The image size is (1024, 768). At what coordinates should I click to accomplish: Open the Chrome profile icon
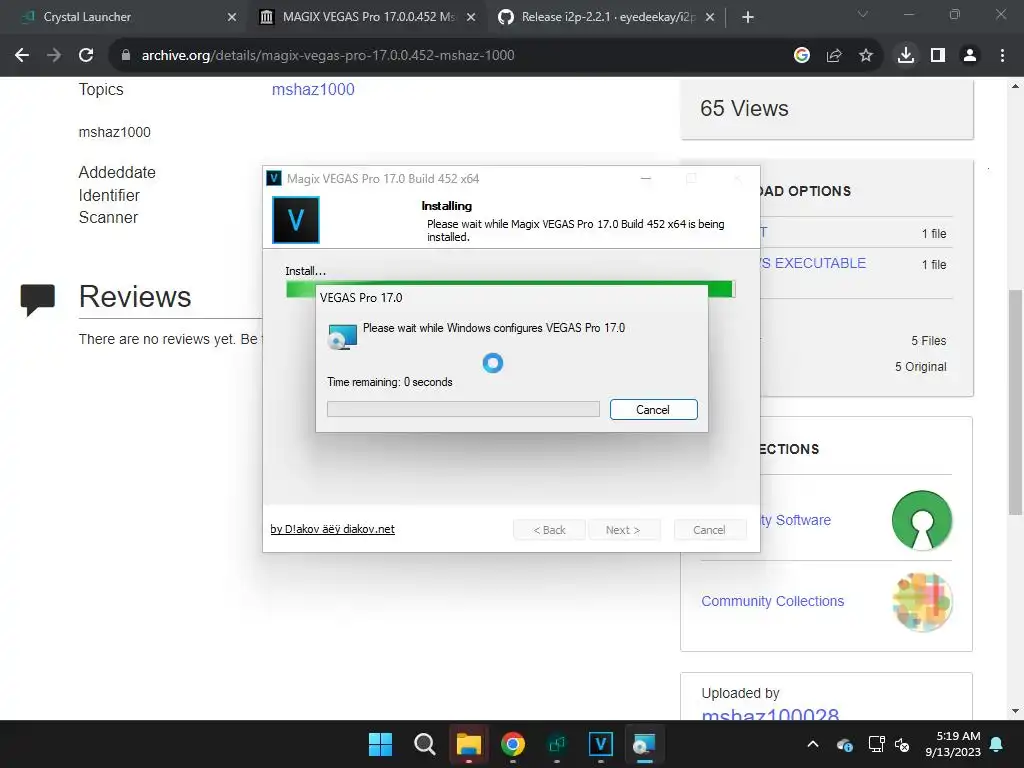970,56
